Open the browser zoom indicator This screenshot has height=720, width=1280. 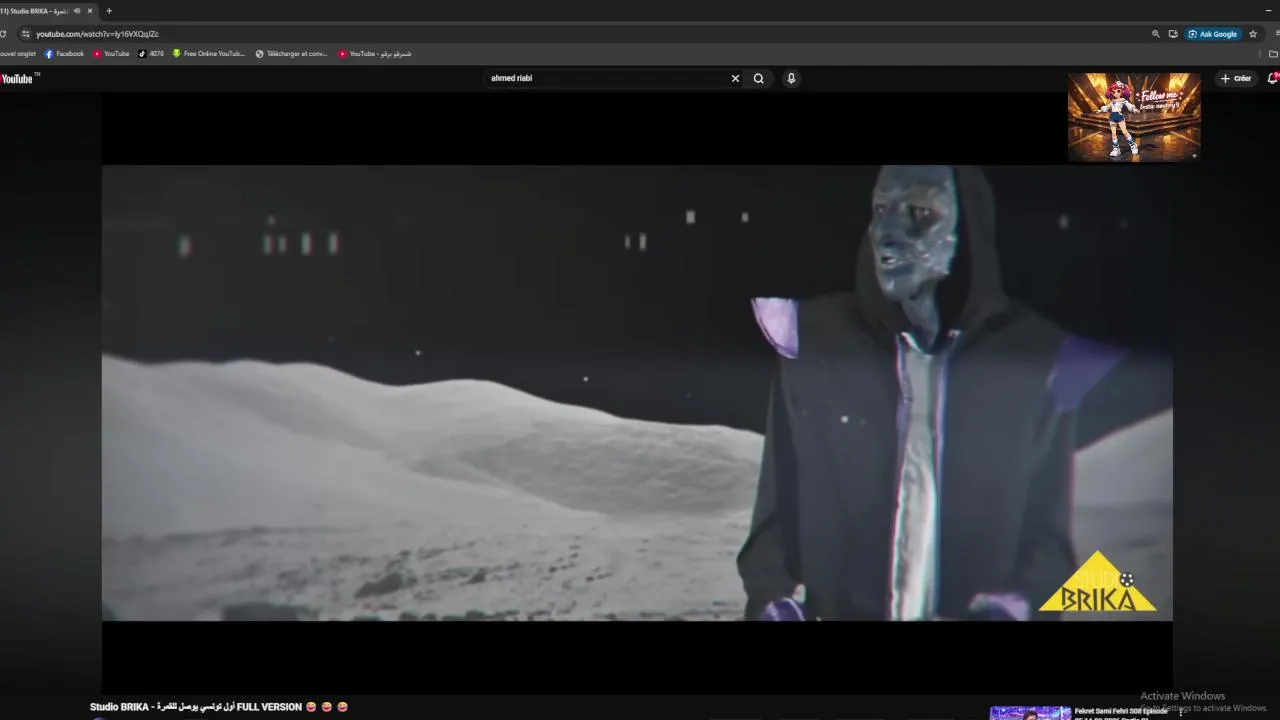coord(1156,34)
